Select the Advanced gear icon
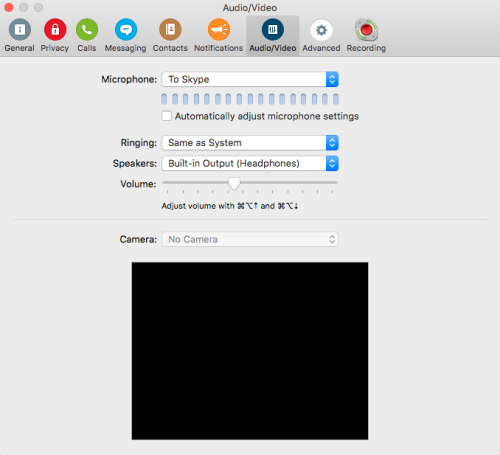This screenshot has height=455, width=500. 321,30
